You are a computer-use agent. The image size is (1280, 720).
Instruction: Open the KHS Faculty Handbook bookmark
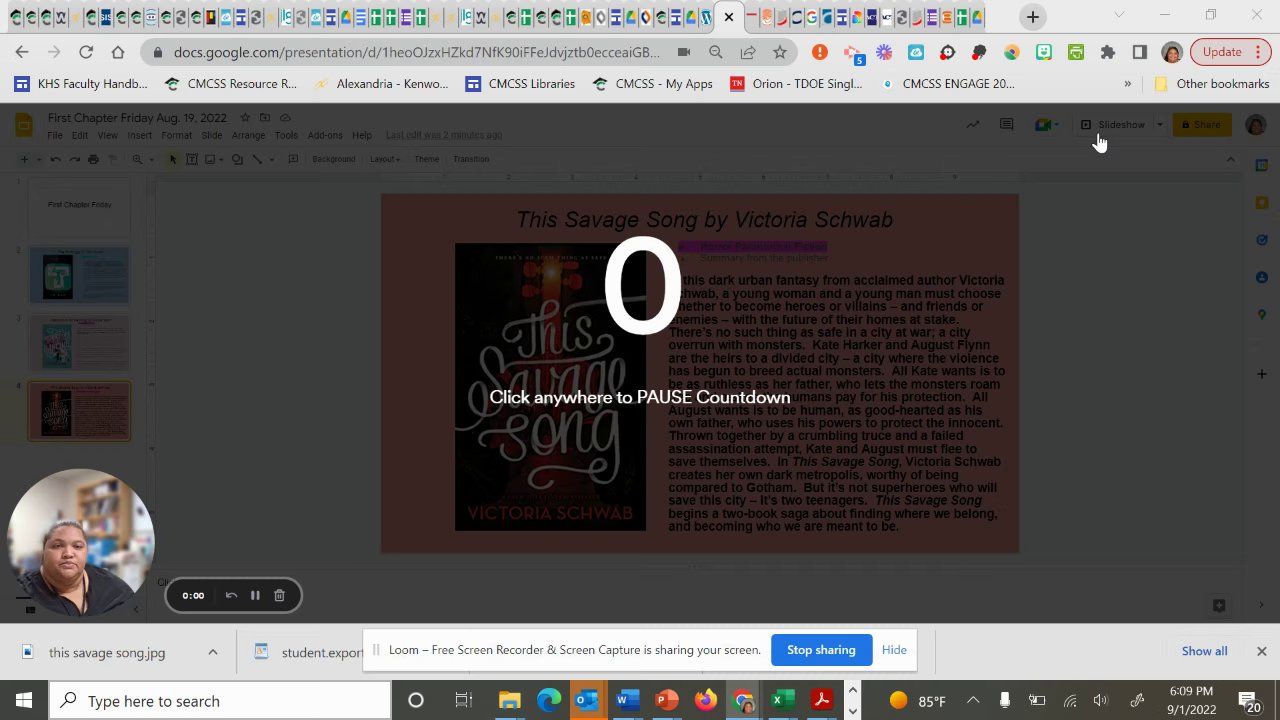tap(82, 84)
